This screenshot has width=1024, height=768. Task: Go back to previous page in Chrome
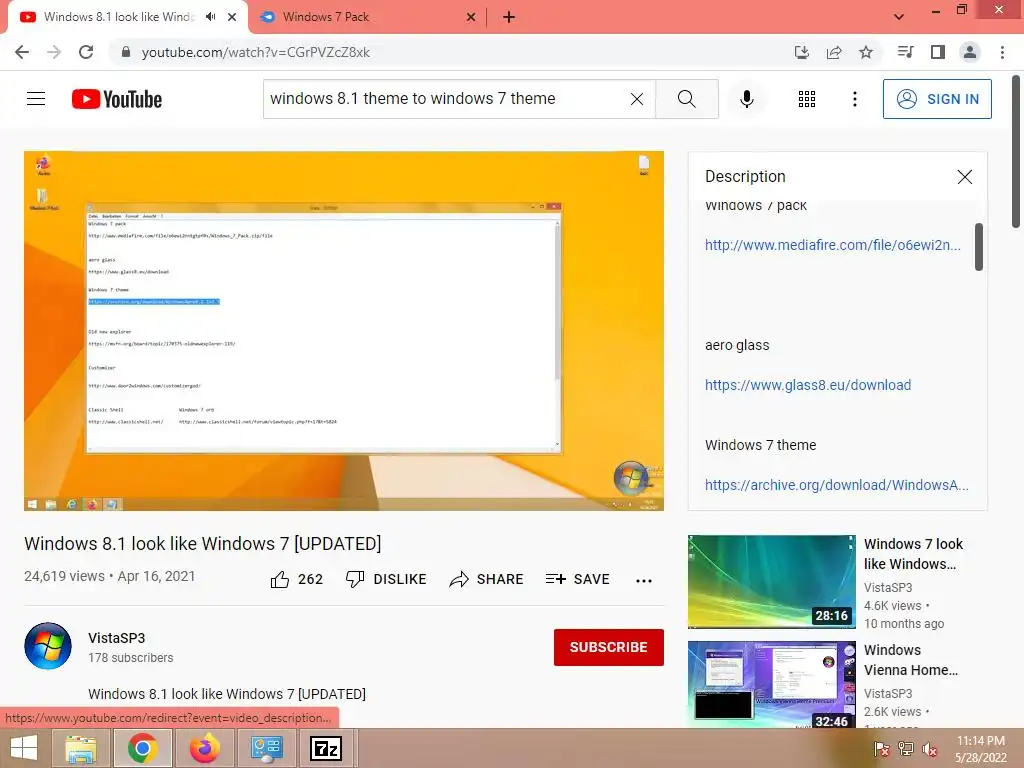click(x=22, y=52)
